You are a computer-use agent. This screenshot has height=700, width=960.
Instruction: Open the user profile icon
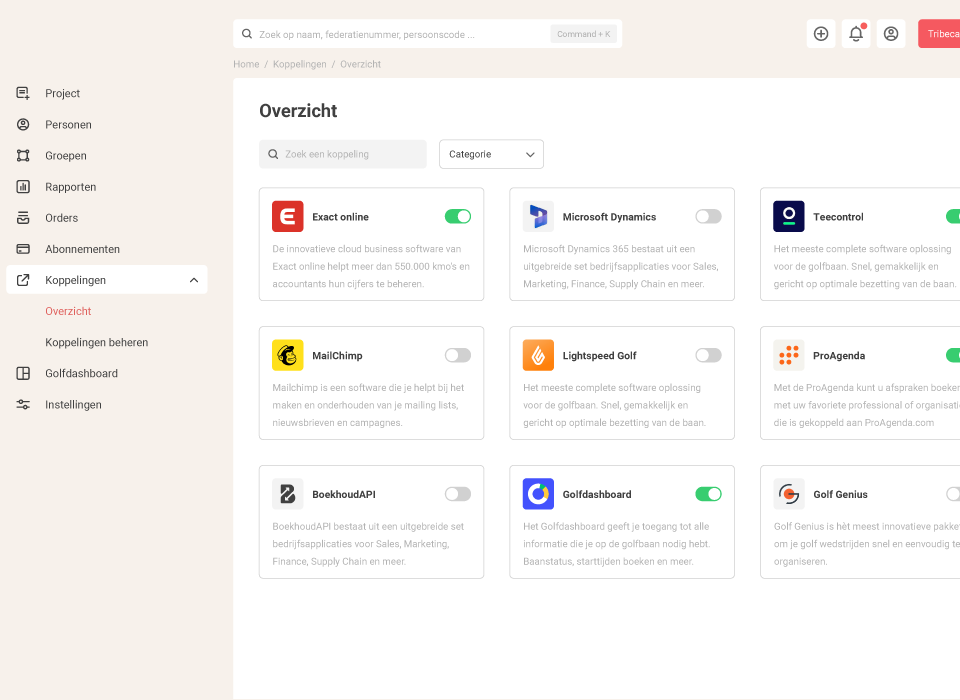891,34
